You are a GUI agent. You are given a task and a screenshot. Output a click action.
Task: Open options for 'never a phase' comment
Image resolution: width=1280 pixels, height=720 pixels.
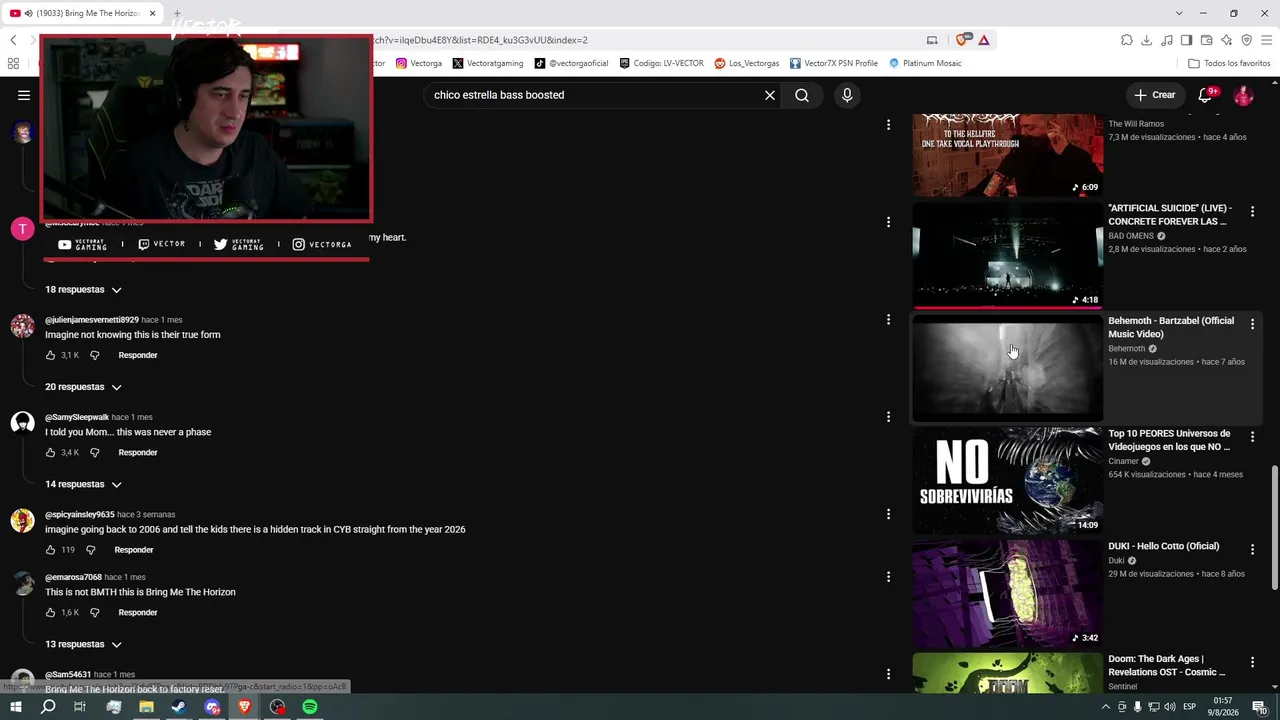888,417
